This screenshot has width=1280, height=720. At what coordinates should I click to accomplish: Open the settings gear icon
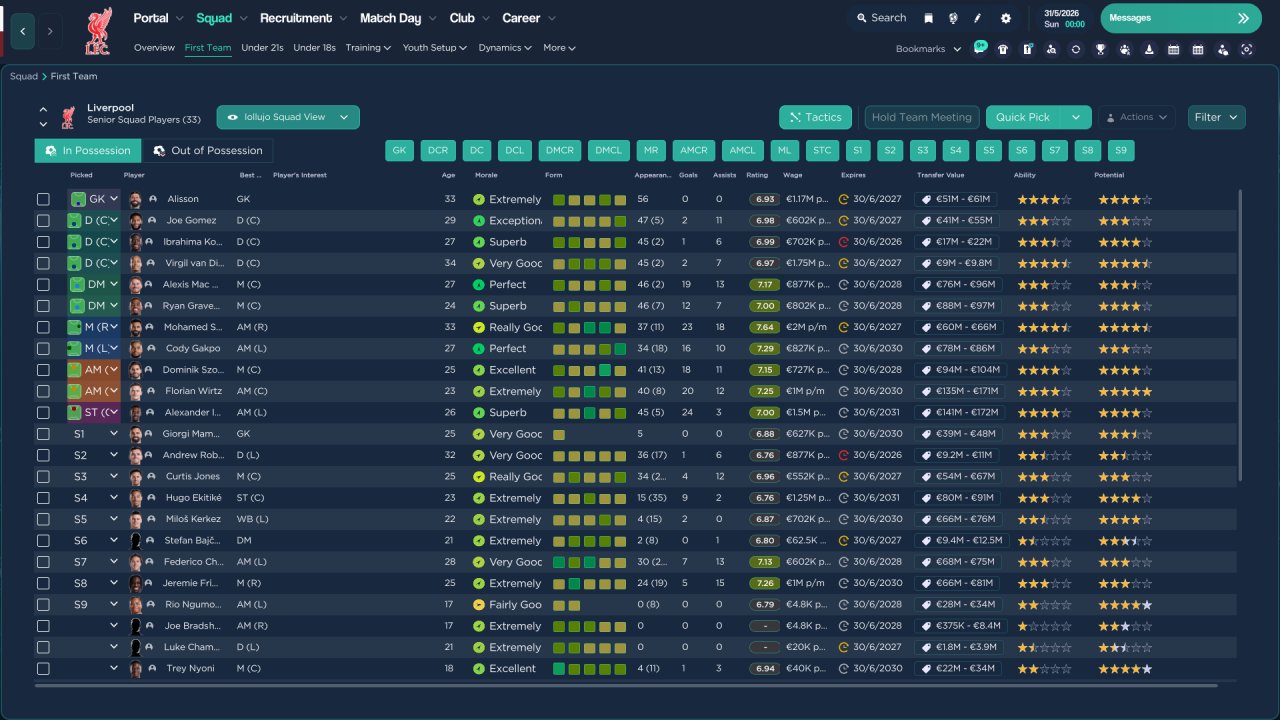(1005, 18)
